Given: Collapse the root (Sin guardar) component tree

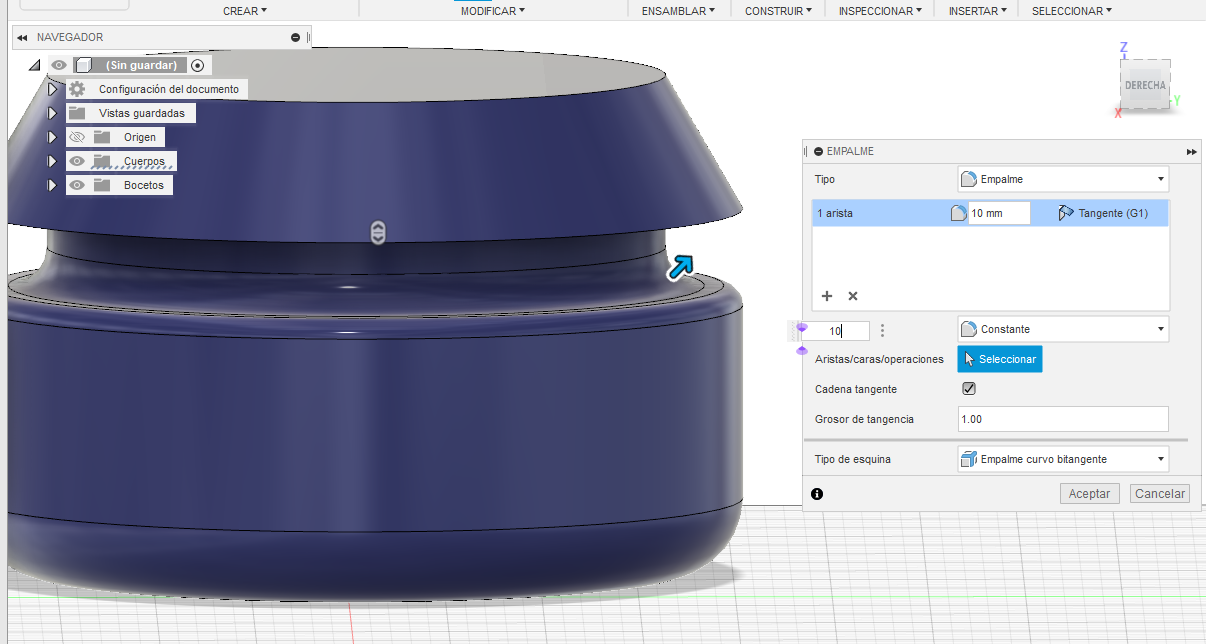Looking at the screenshot, I should click(x=35, y=65).
